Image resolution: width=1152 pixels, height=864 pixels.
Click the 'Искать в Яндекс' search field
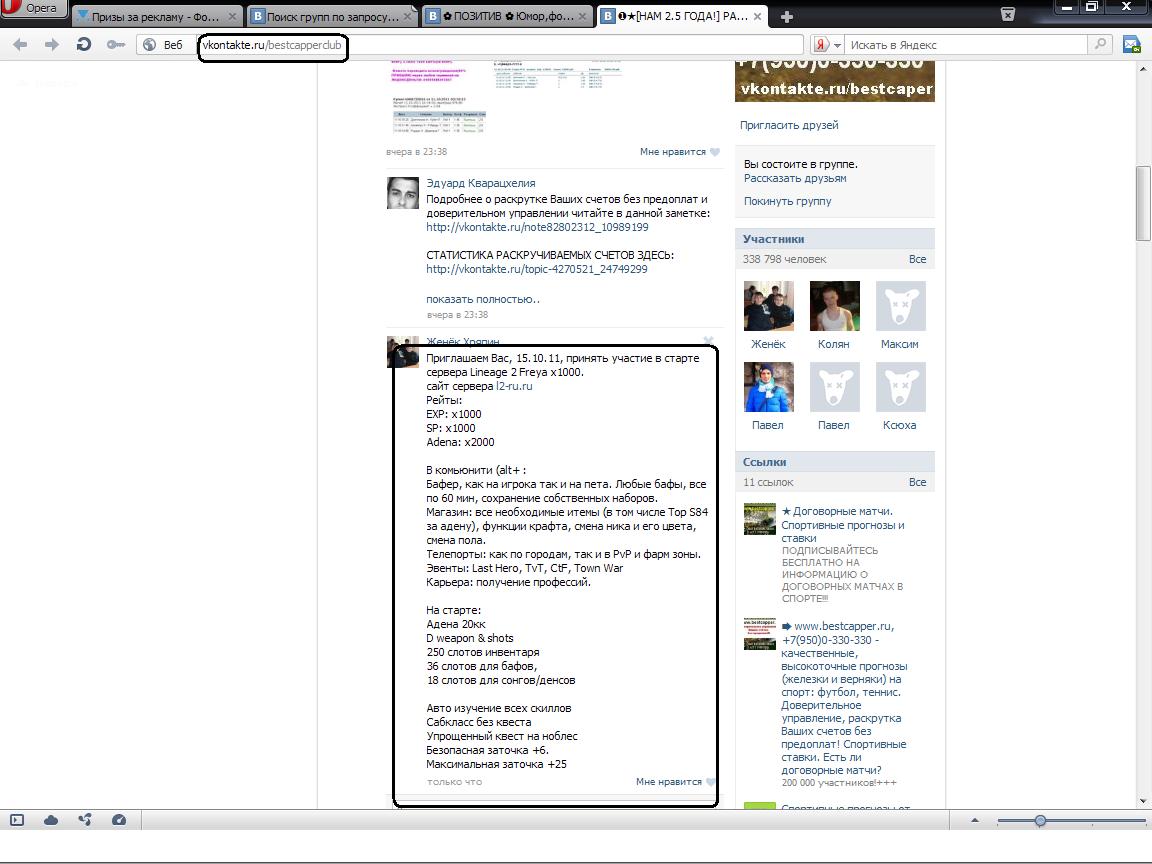click(x=966, y=45)
